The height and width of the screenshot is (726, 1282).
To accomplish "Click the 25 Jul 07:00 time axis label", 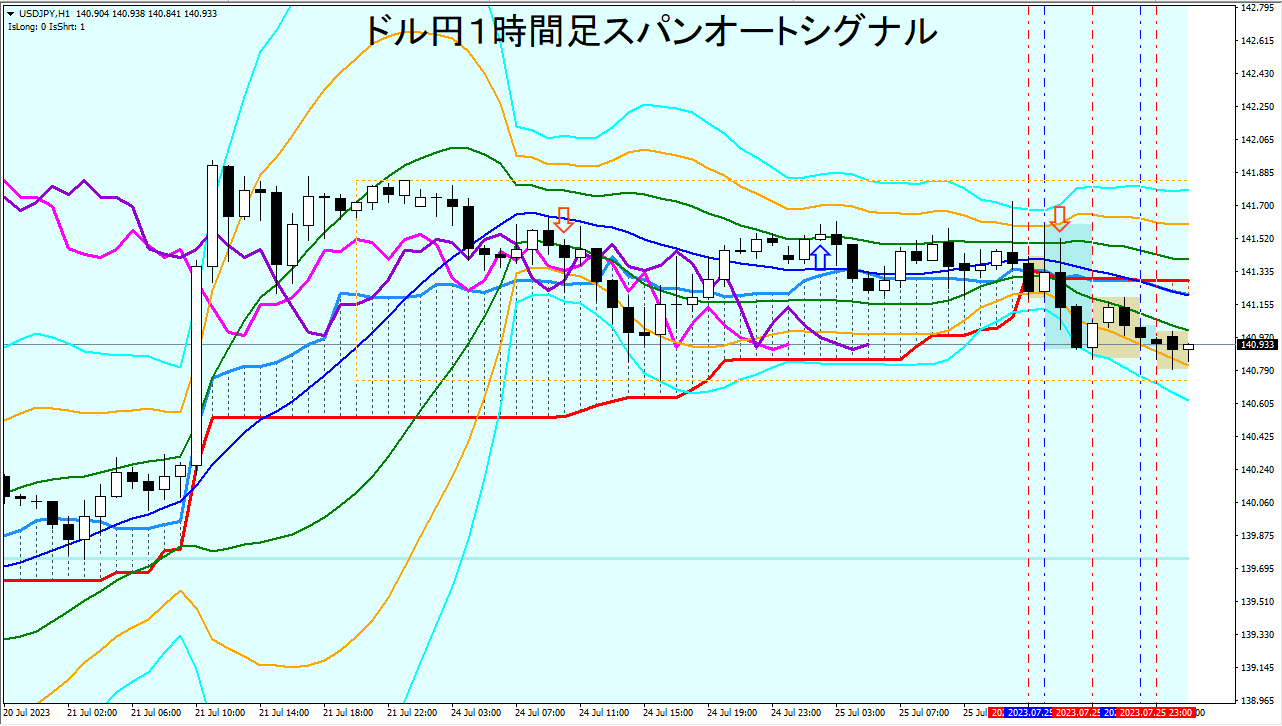I will pyautogui.click(x=924, y=713).
